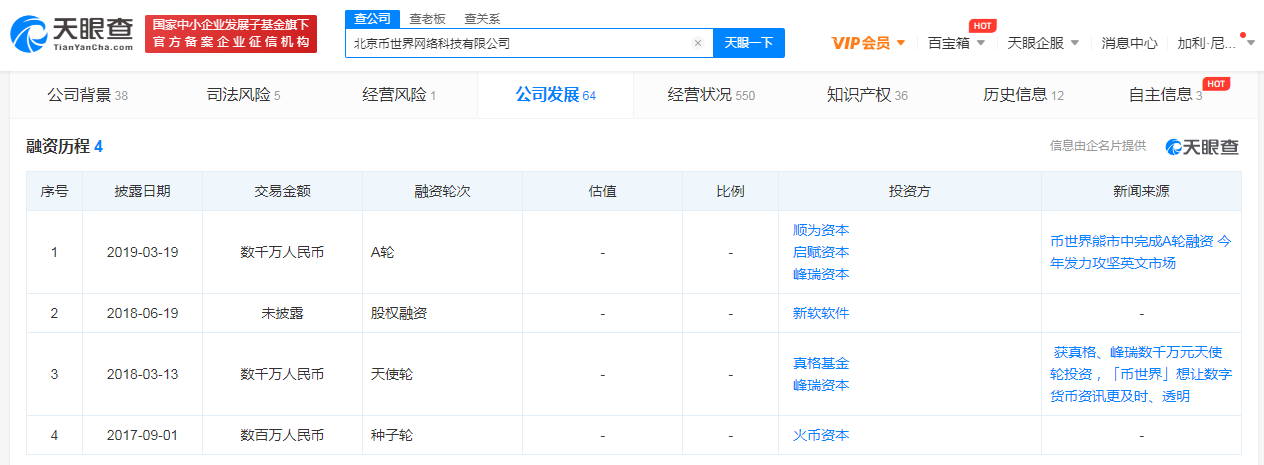Select the 查老板 search tab
1264x465 pixels.
coord(427,18)
